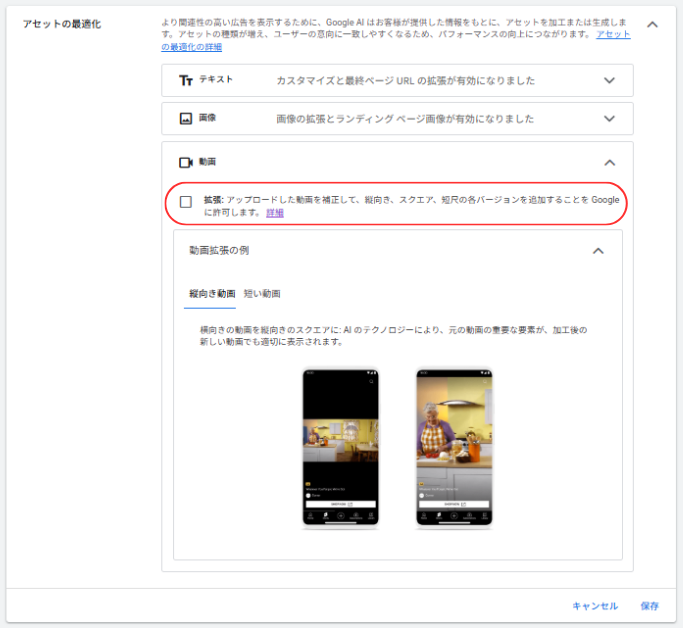Click the 動画拡張の例 panel title
The width and height of the screenshot is (683, 628).
click(219, 251)
